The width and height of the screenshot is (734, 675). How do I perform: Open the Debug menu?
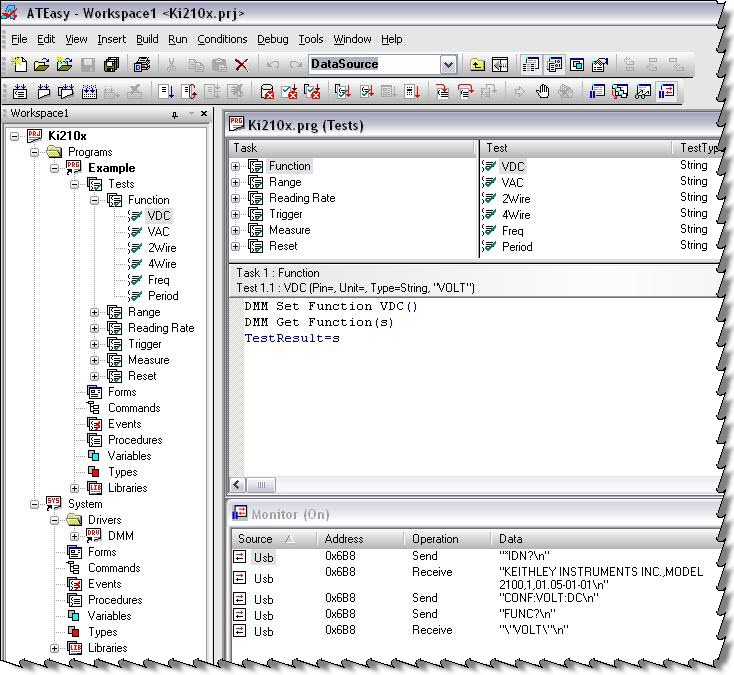pos(272,39)
